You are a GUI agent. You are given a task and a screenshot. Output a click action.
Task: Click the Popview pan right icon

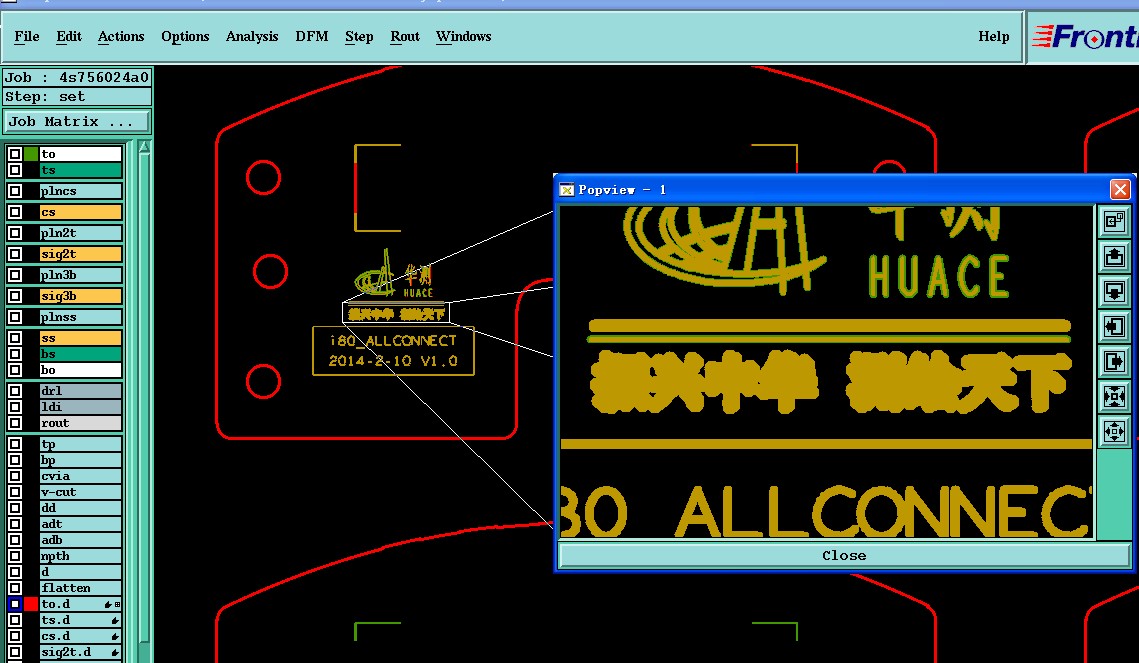[1114, 361]
